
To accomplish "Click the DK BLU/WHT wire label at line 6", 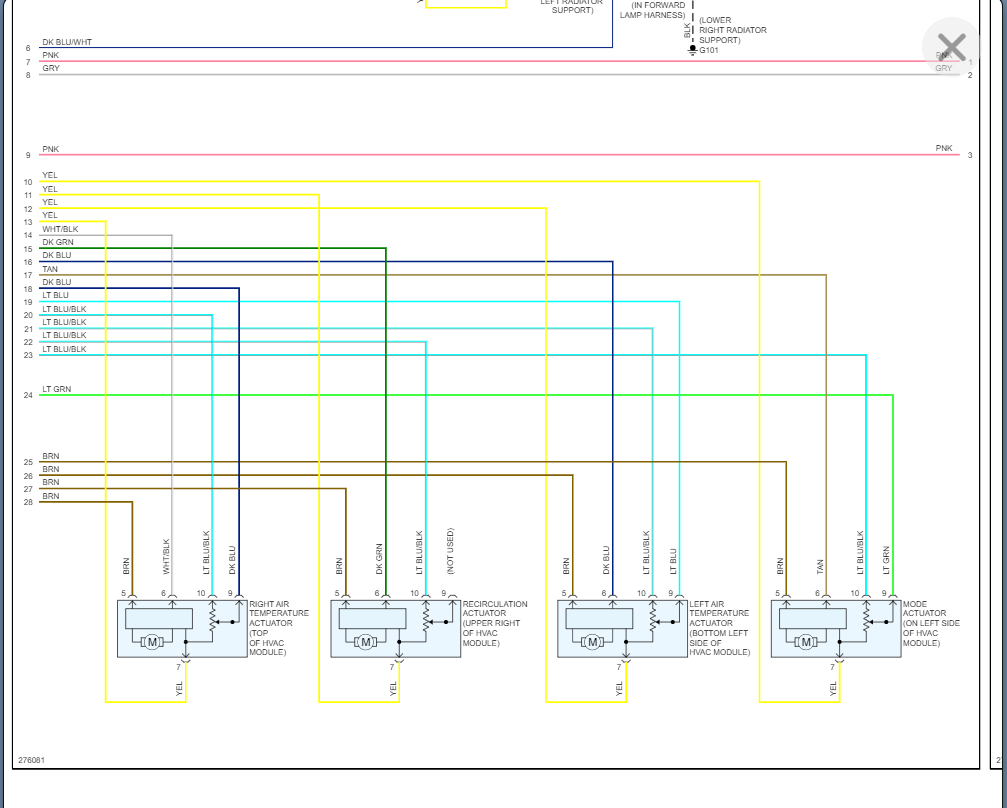I will click(67, 42).
